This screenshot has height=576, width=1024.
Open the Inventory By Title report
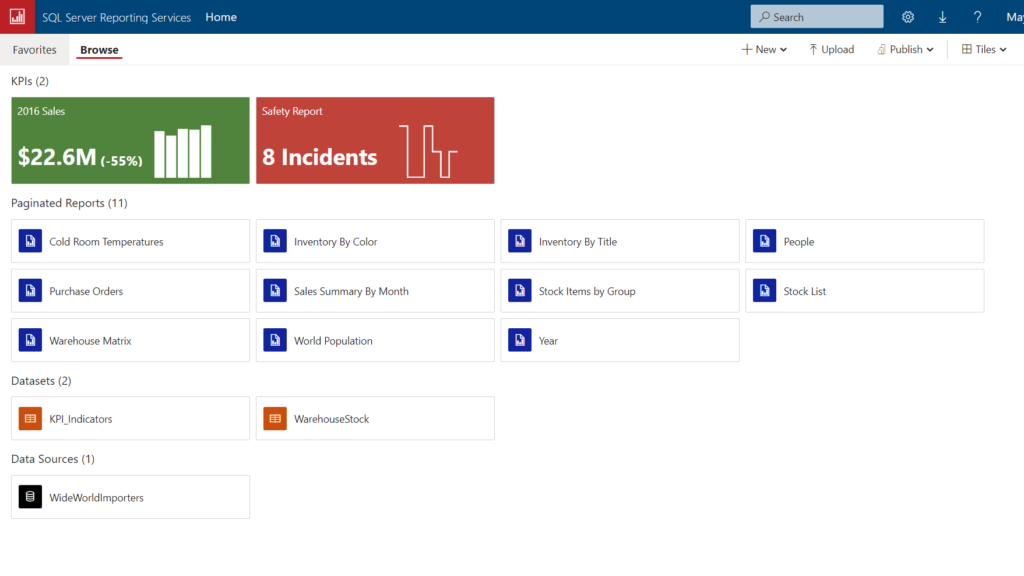(x=620, y=241)
